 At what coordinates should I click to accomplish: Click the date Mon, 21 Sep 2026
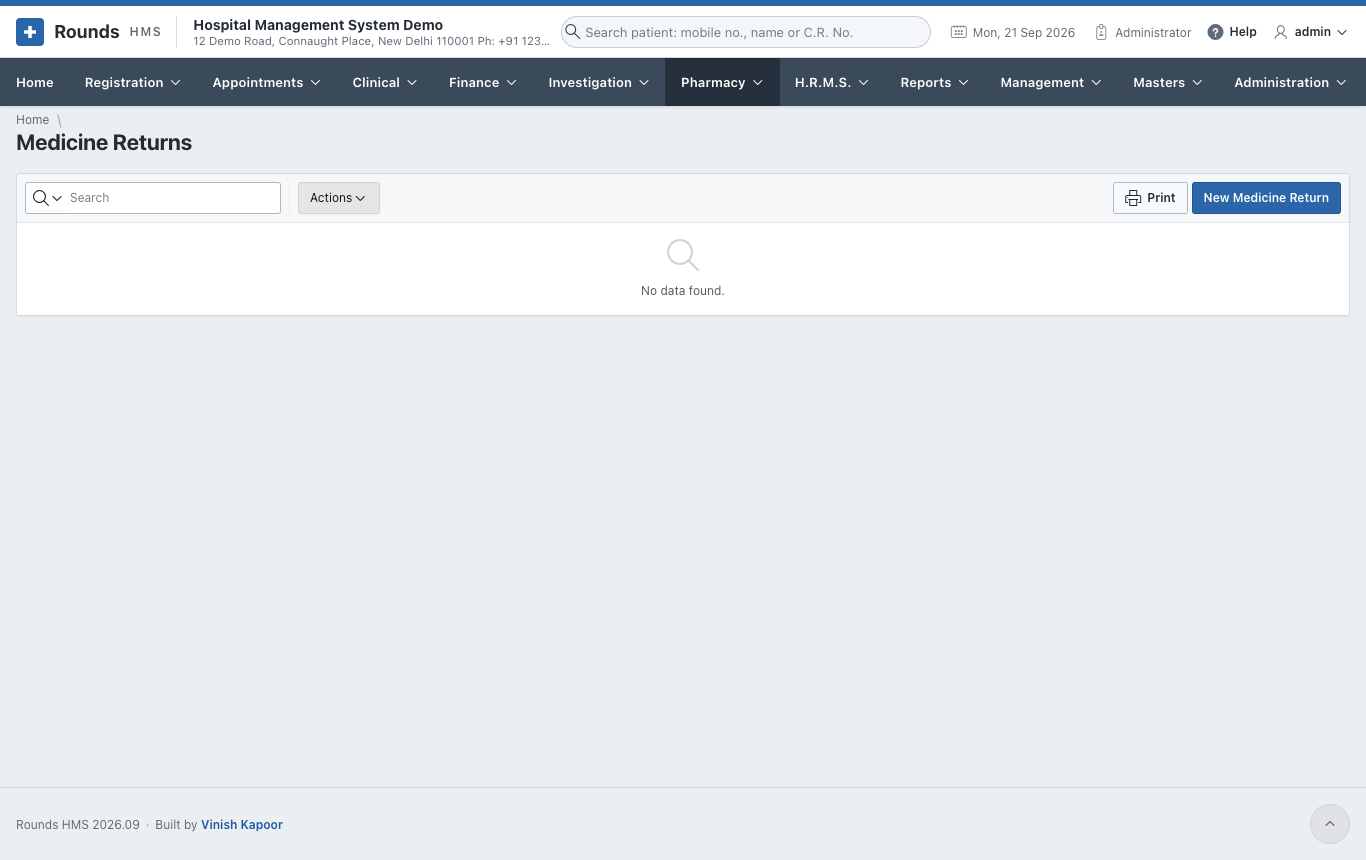click(1024, 32)
